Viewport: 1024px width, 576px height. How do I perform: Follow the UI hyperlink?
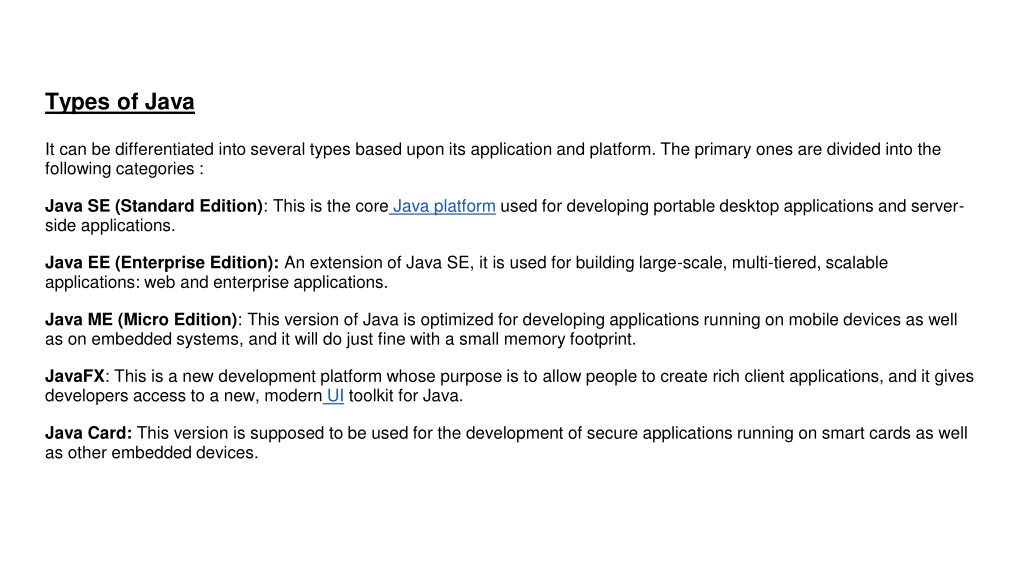pyautogui.click(x=335, y=396)
